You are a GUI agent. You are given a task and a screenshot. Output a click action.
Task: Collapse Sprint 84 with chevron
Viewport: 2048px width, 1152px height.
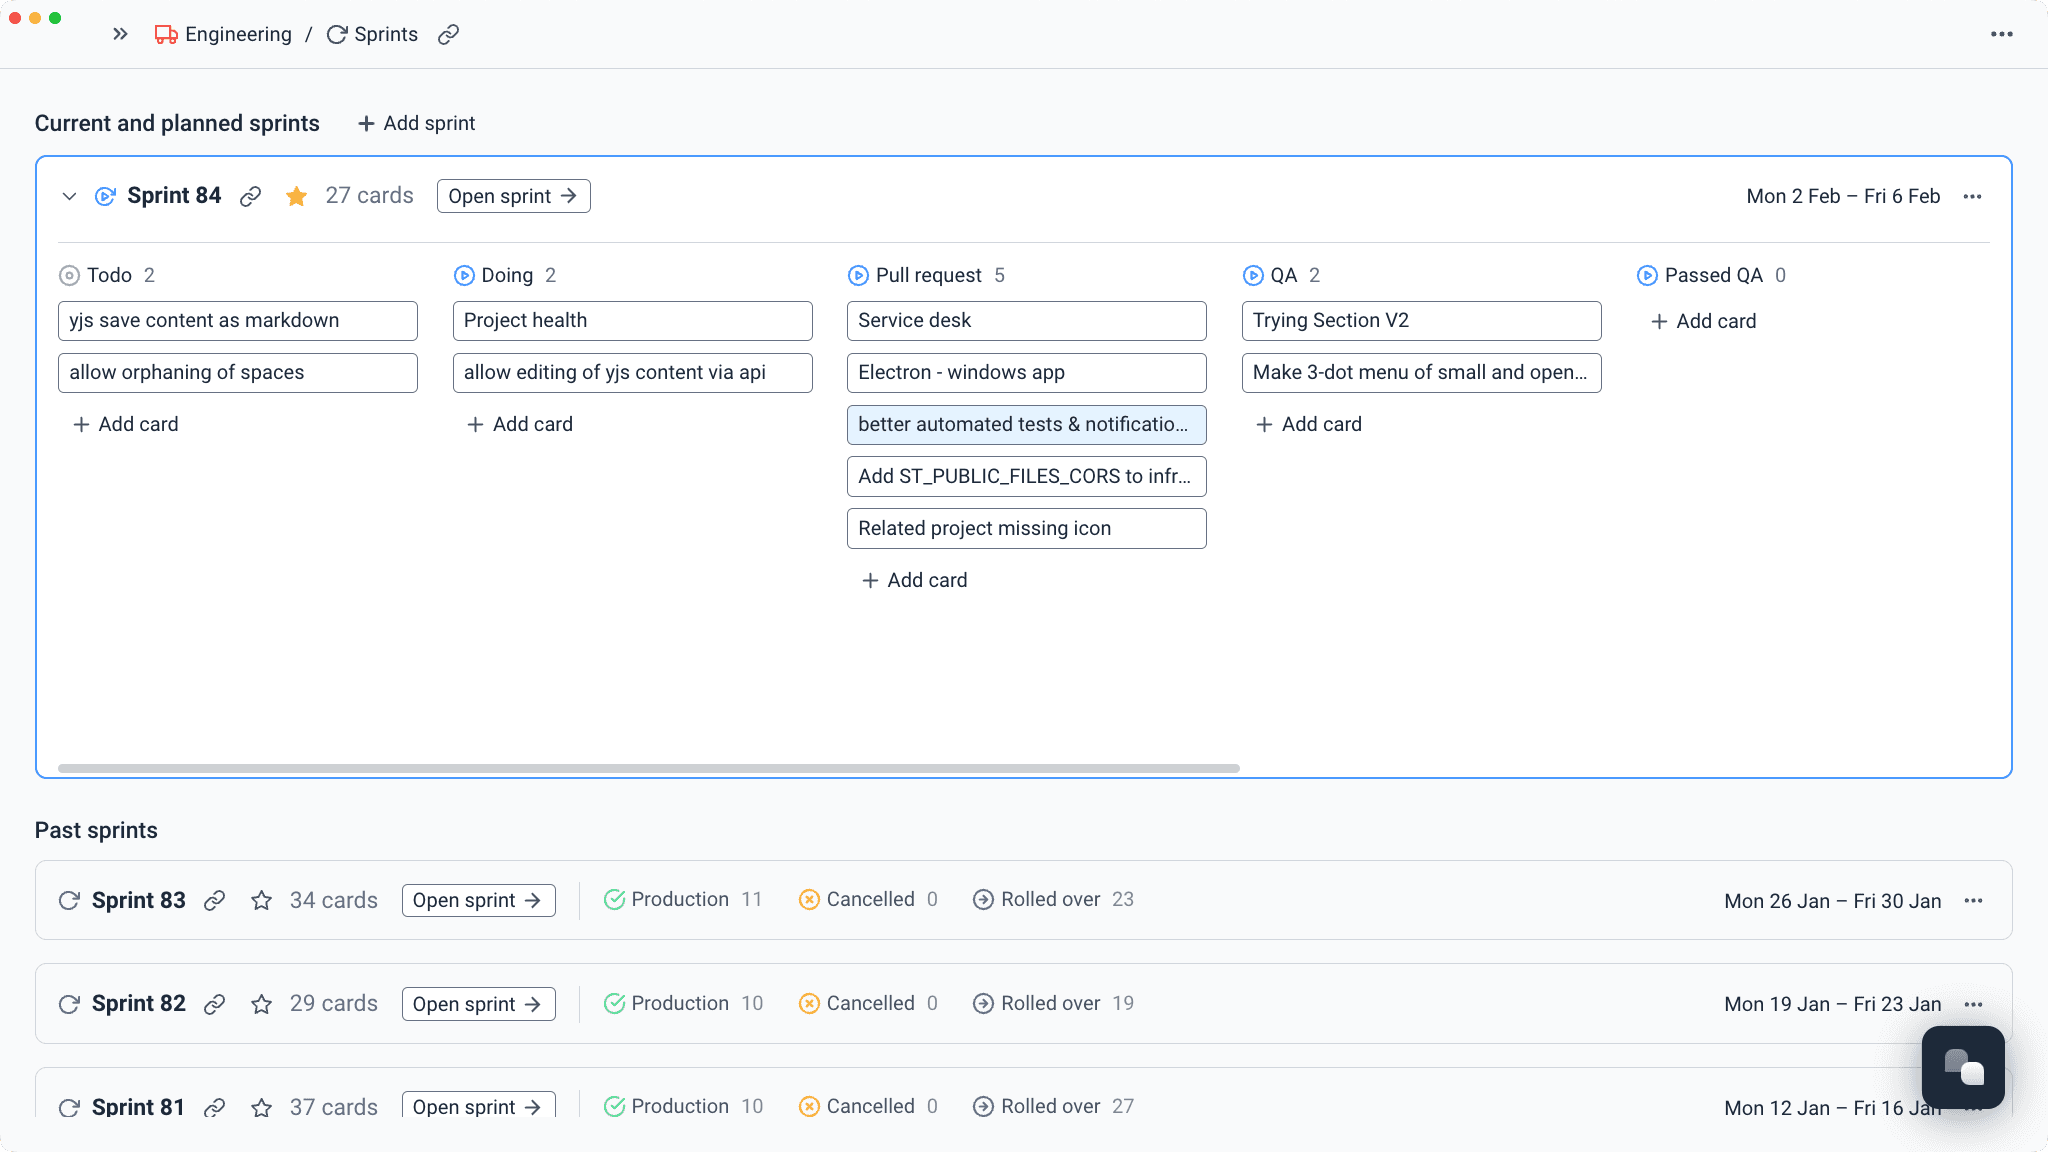[69, 196]
